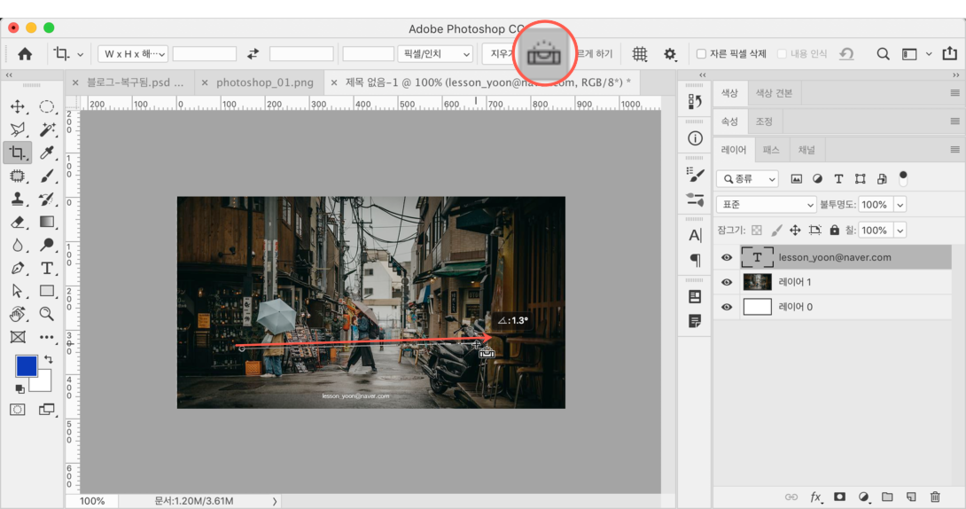The width and height of the screenshot is (966, 509).
Task: Click the Home button in options bar
Action: pos(25,54)
